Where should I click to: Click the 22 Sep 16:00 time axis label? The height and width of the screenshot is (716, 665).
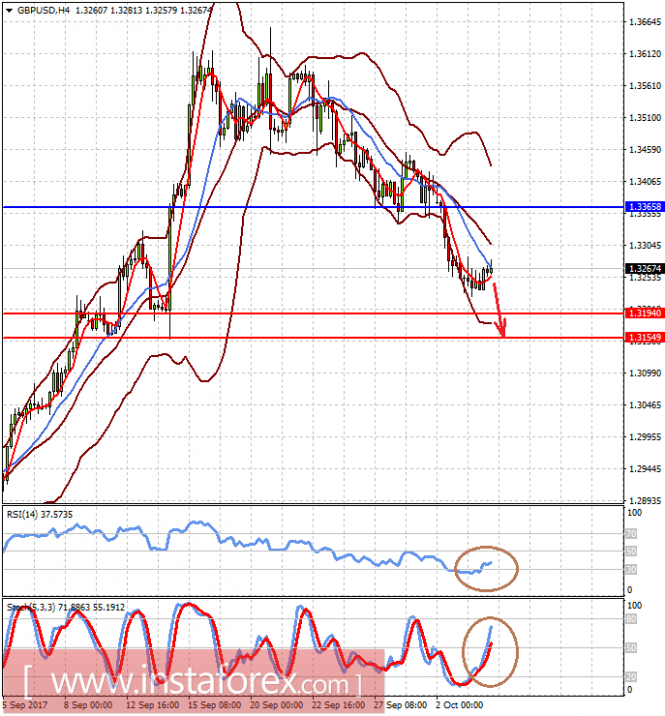coord(338,705)
